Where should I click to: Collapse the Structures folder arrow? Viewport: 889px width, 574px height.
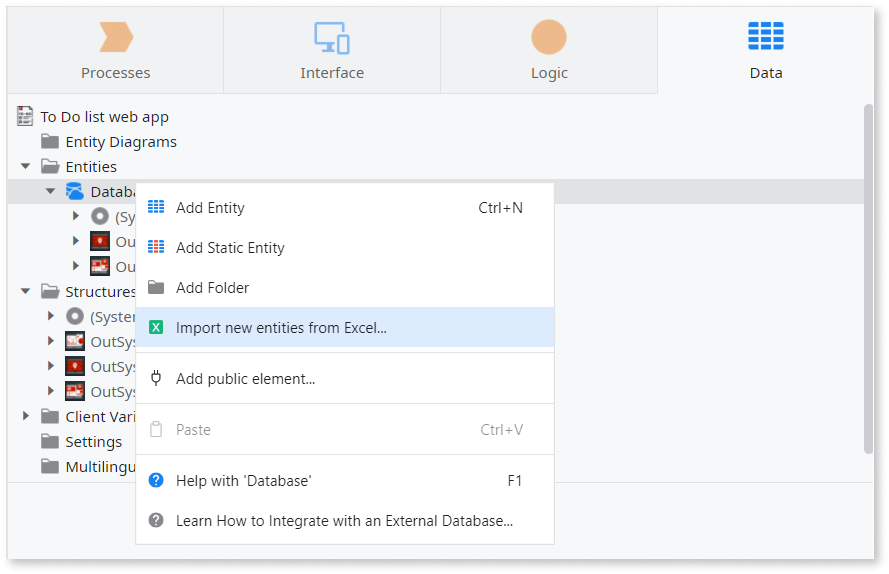pyautogui.click(x=26, y=292)
